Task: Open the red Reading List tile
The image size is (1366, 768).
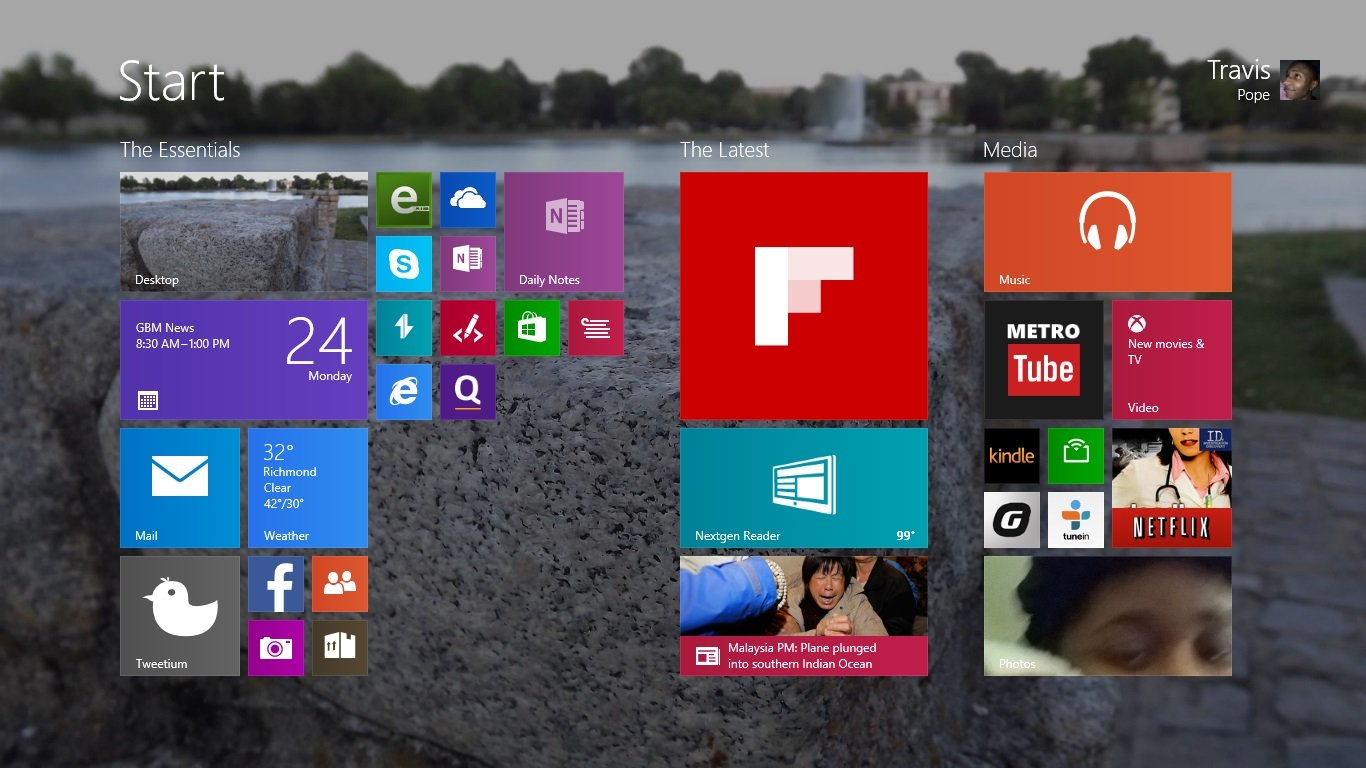Action: [596, 328]
